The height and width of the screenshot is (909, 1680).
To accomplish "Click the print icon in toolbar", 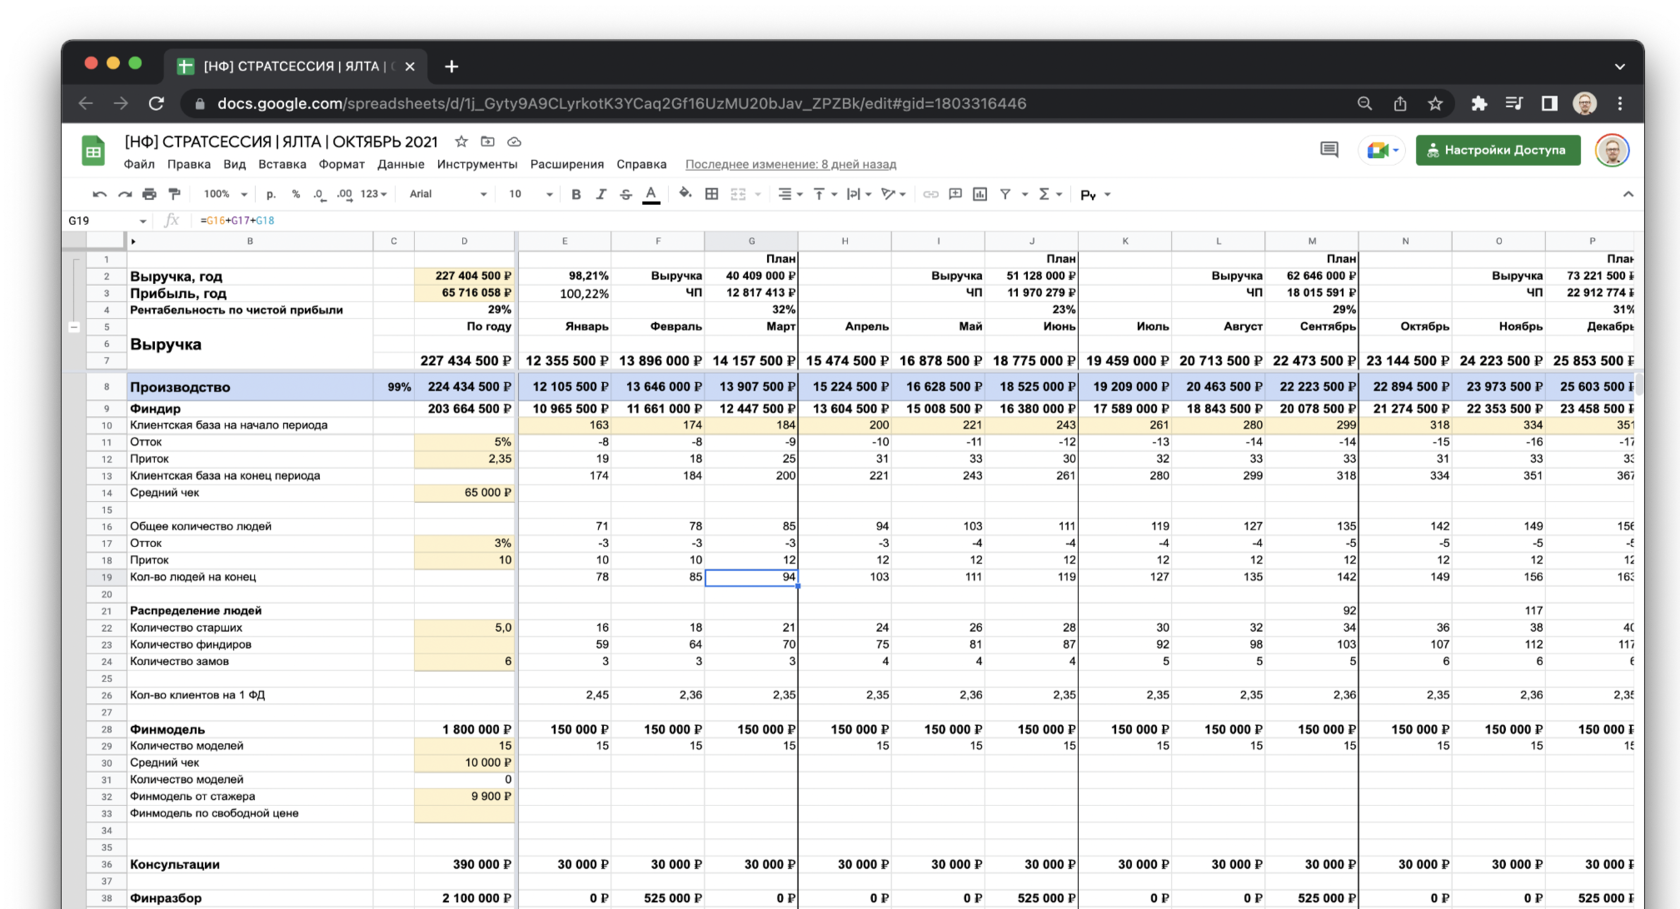I will point(149,194).
